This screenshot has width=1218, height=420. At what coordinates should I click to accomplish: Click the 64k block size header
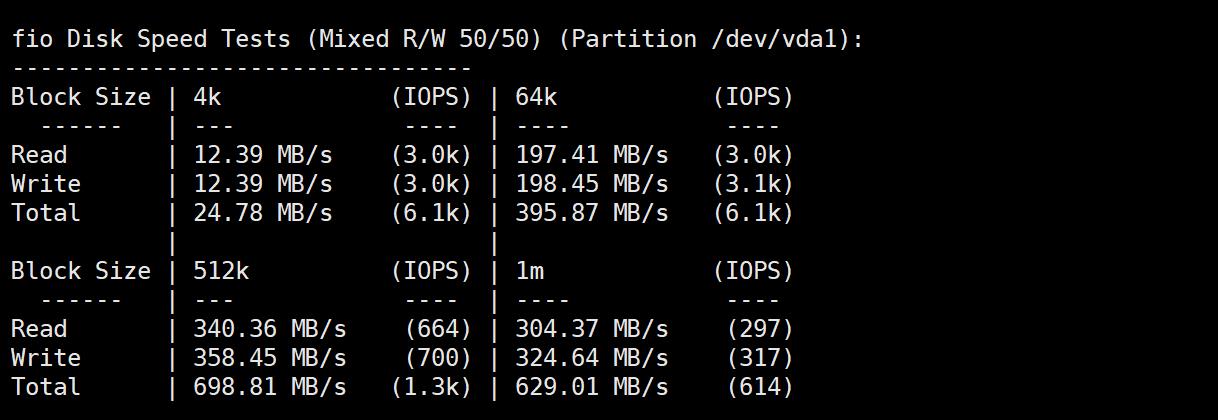click(x=536, y=97)
